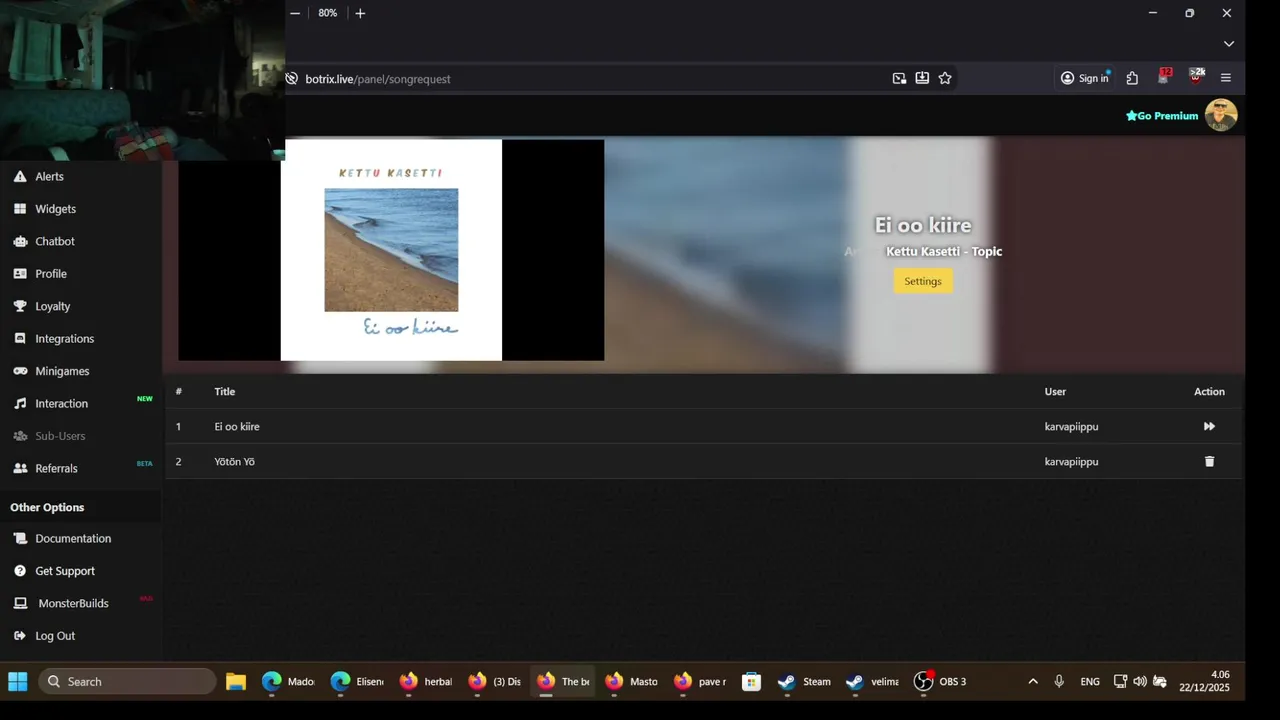Click the Windows taskbar Search box
1280x720 pixels.
[x=128, y=682]
